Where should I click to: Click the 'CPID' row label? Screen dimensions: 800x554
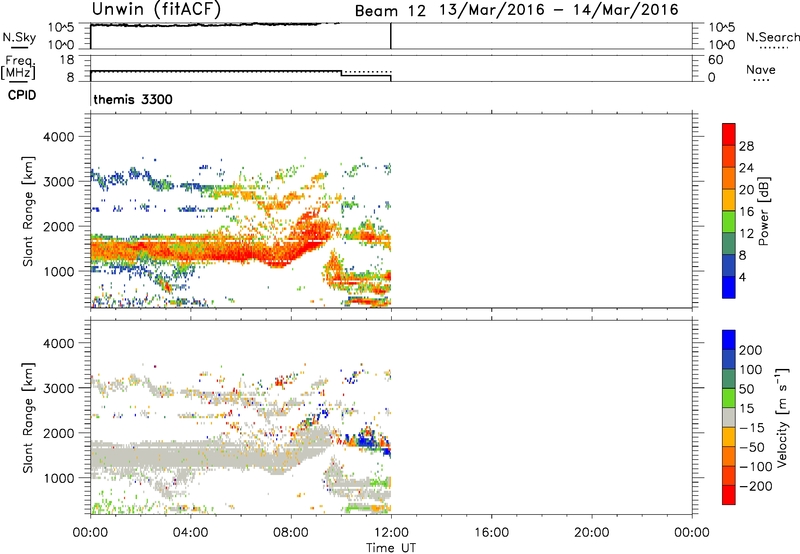click(x=22, y=95)
